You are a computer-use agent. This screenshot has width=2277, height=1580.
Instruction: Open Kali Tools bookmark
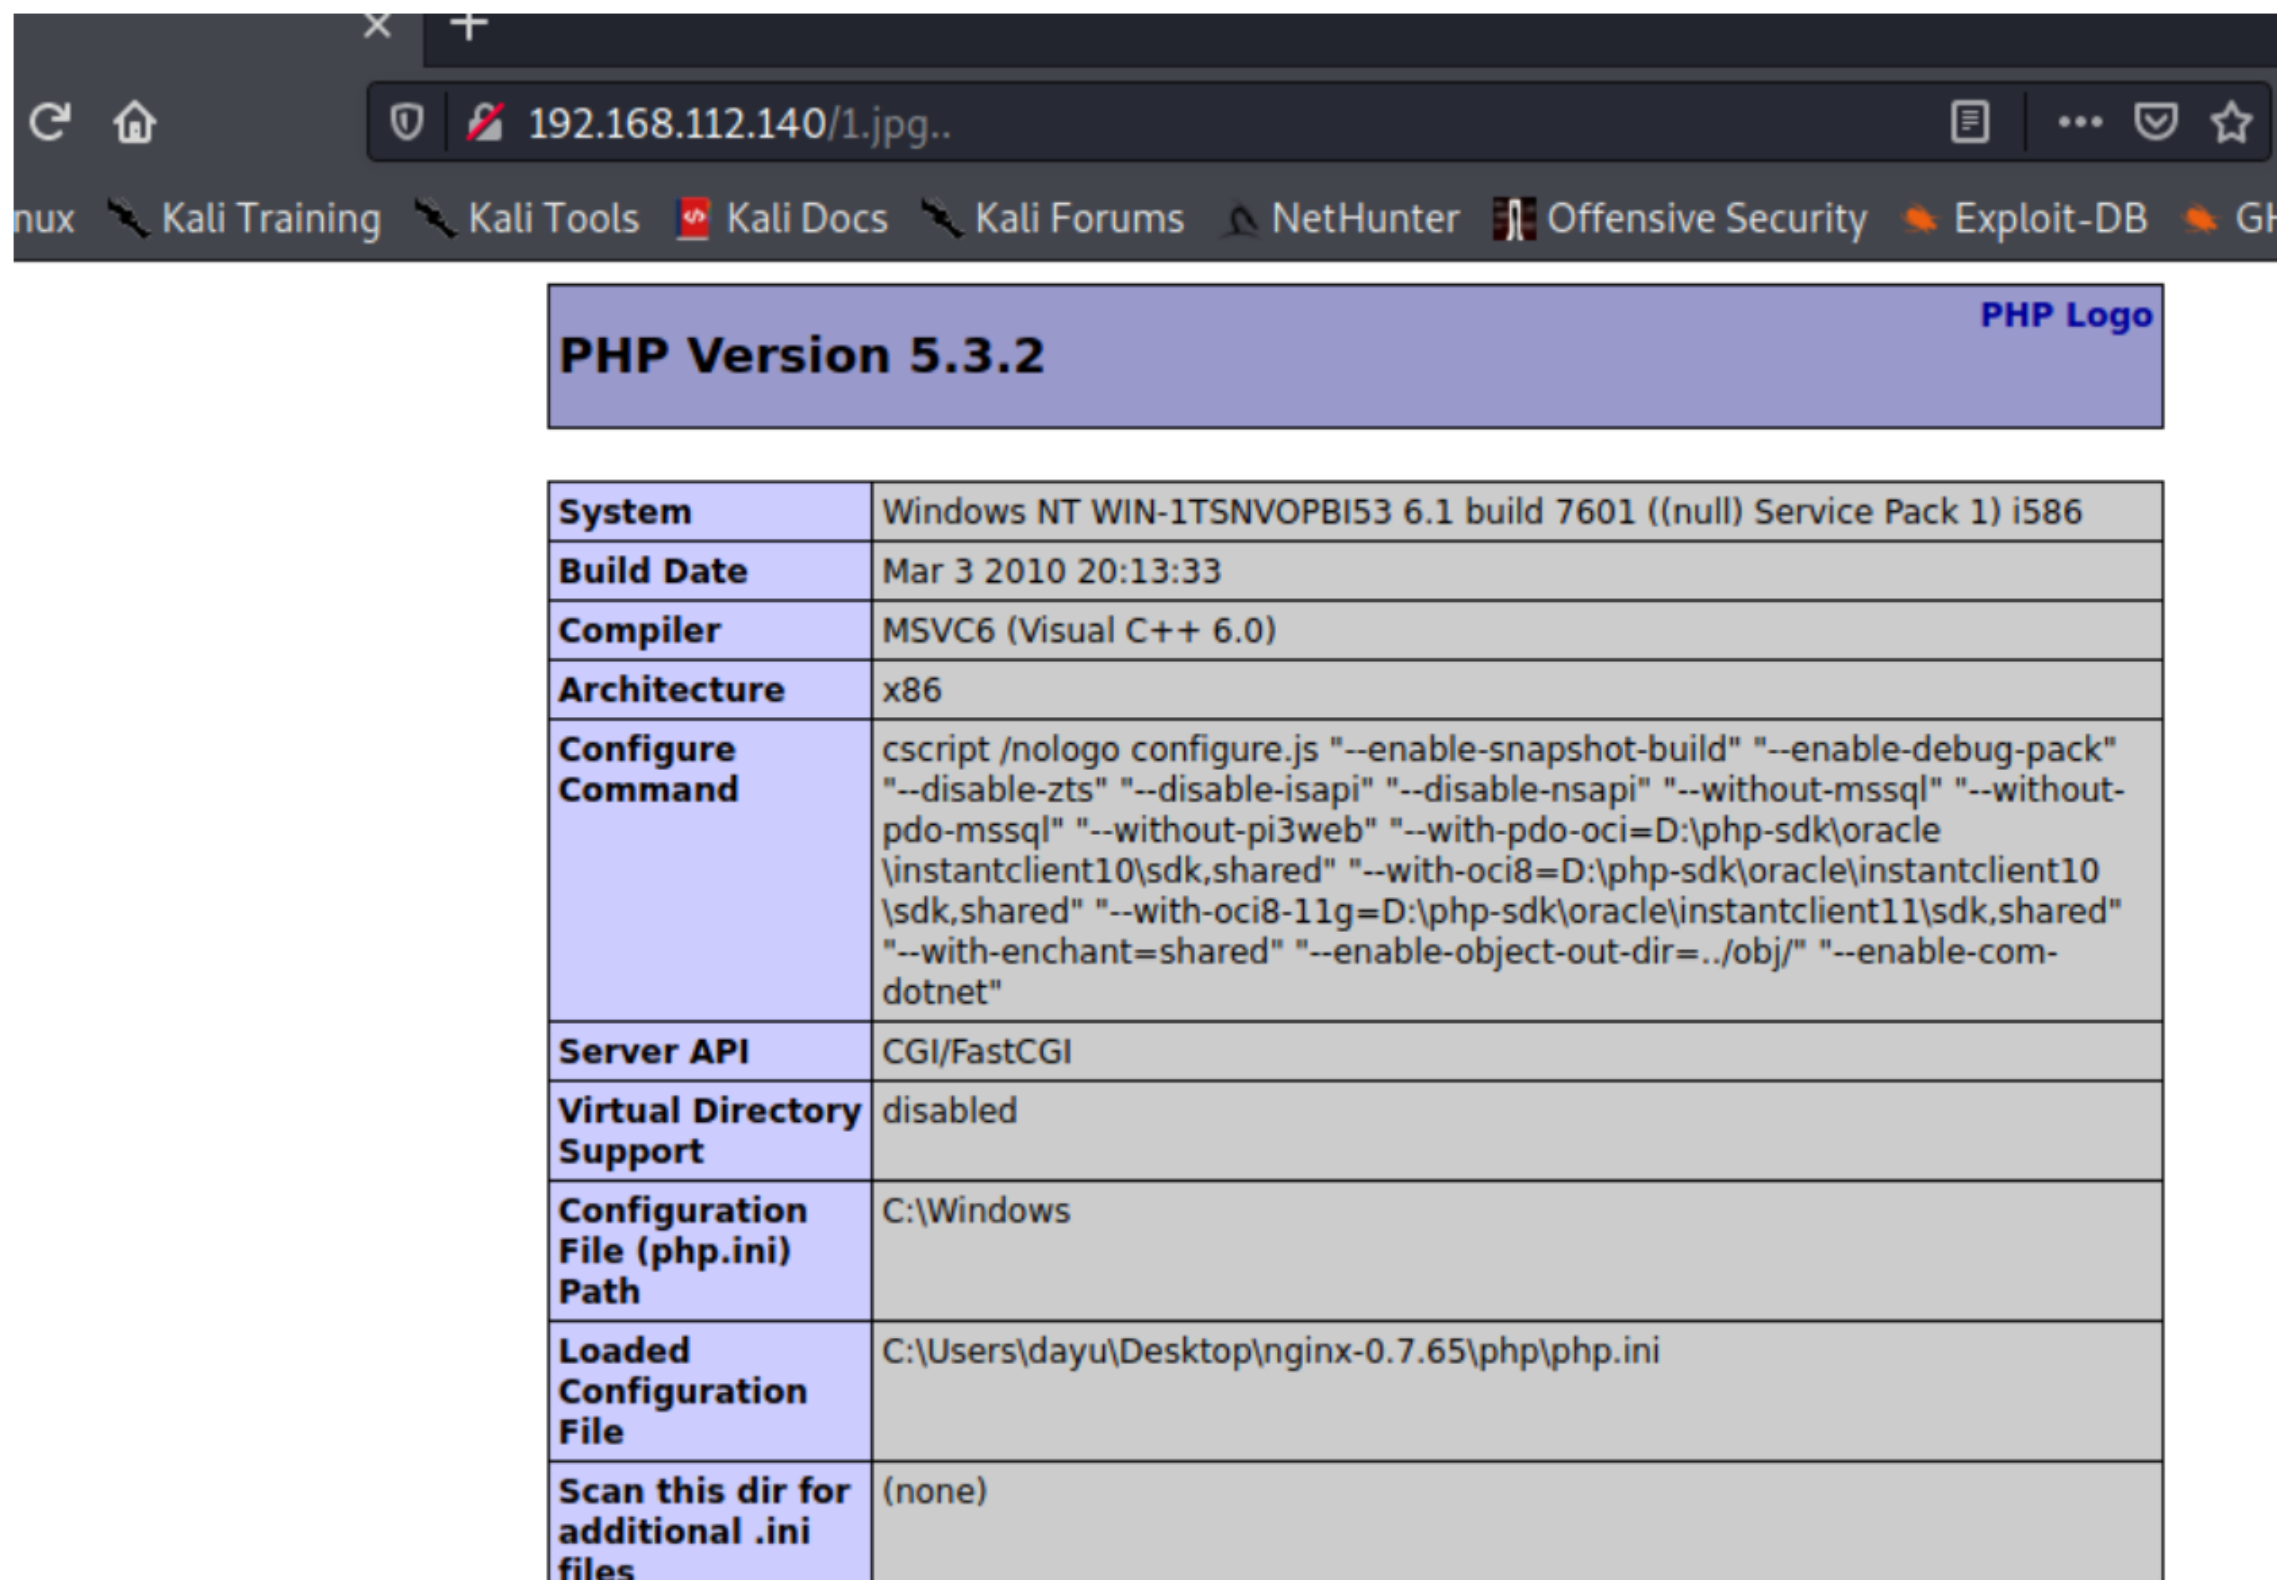tap(527, 218)
